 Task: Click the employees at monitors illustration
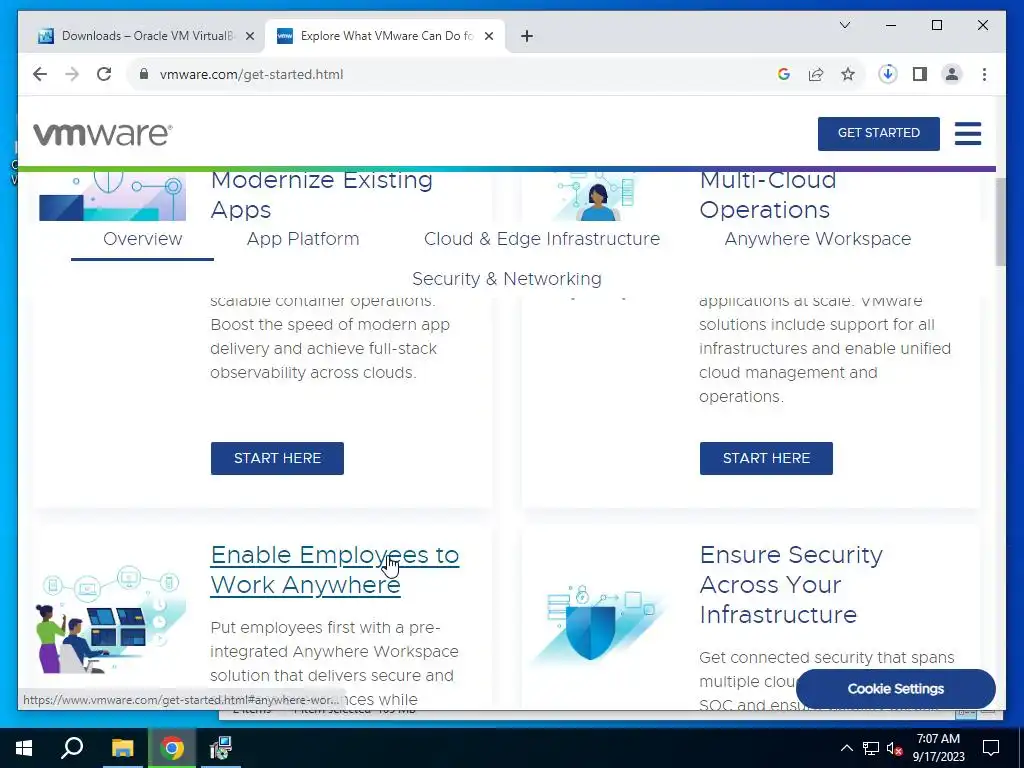point(110,619)
